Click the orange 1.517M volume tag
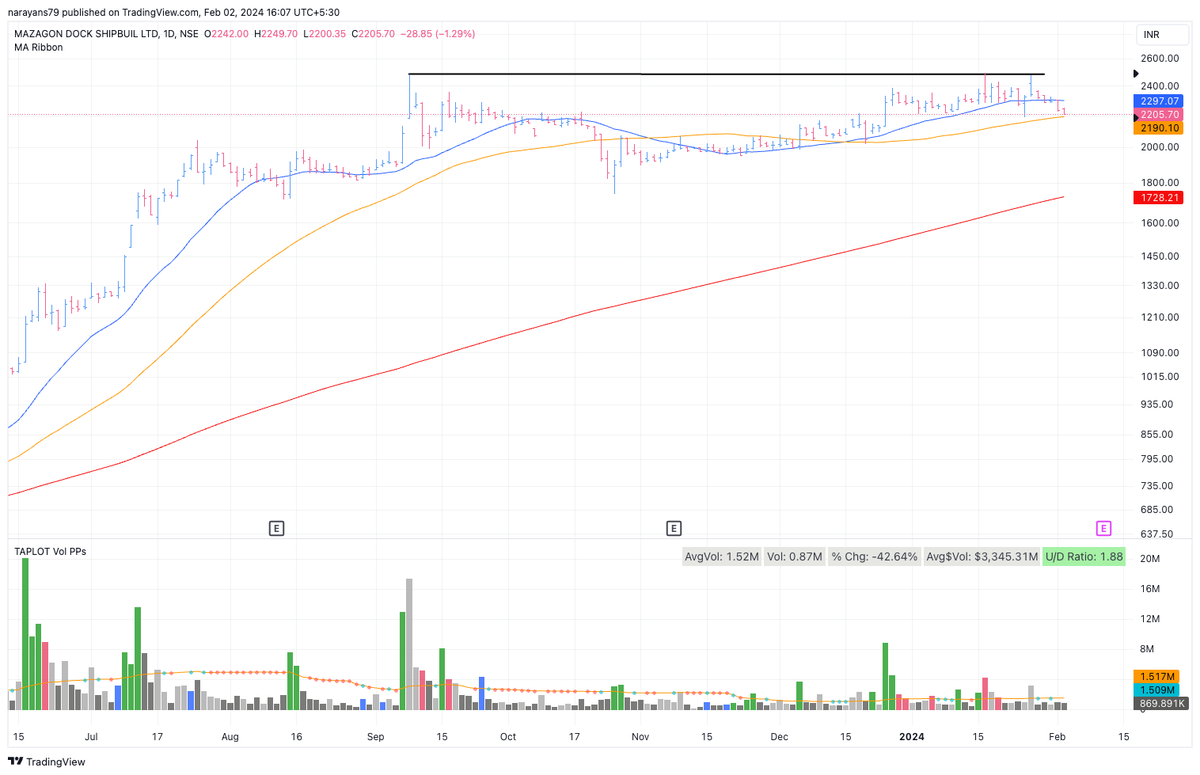1200x775 pixels. [1158, 677]
